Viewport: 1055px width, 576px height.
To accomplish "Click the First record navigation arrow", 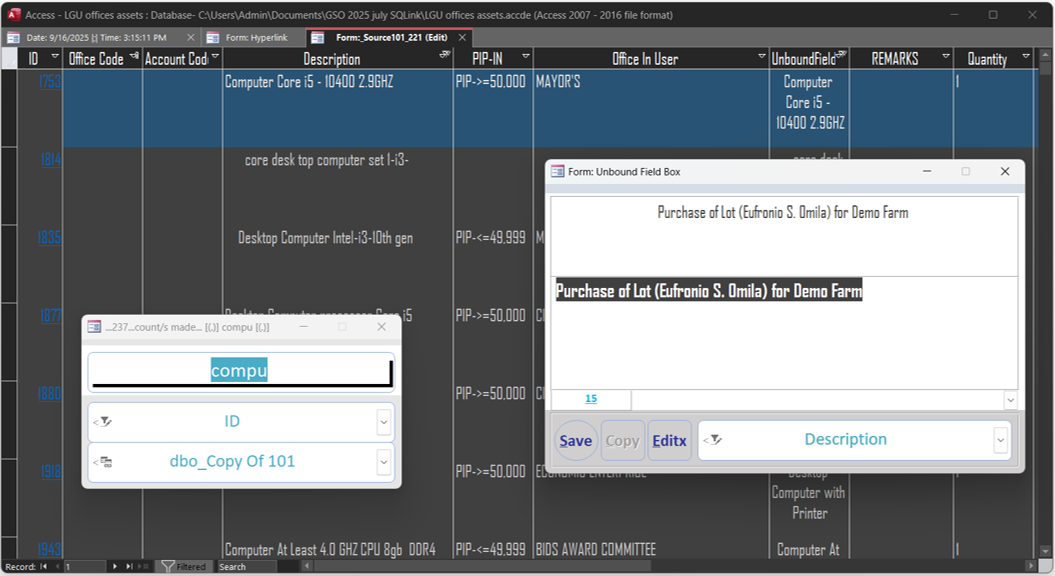I will pos(43,566).
